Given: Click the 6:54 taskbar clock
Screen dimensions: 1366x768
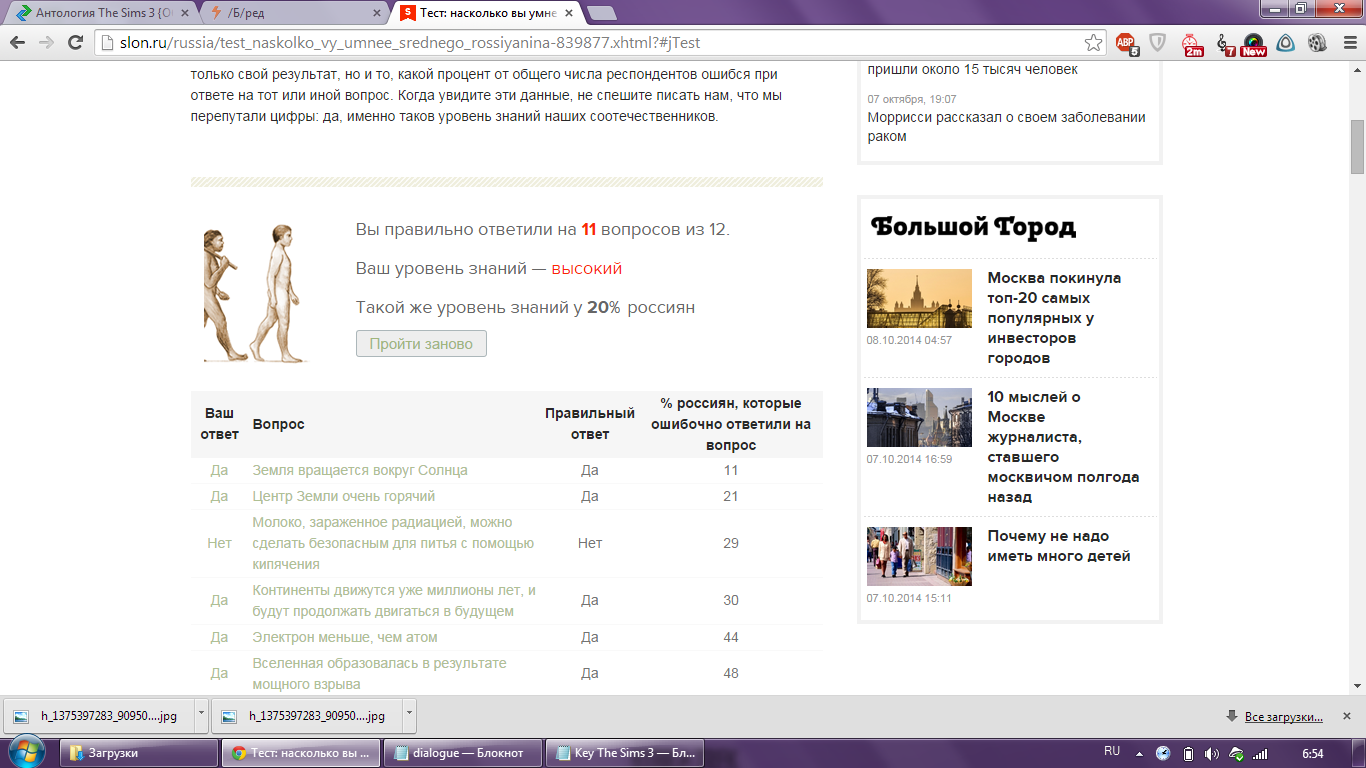Looking at the screenshot, I should [1312, 752].
